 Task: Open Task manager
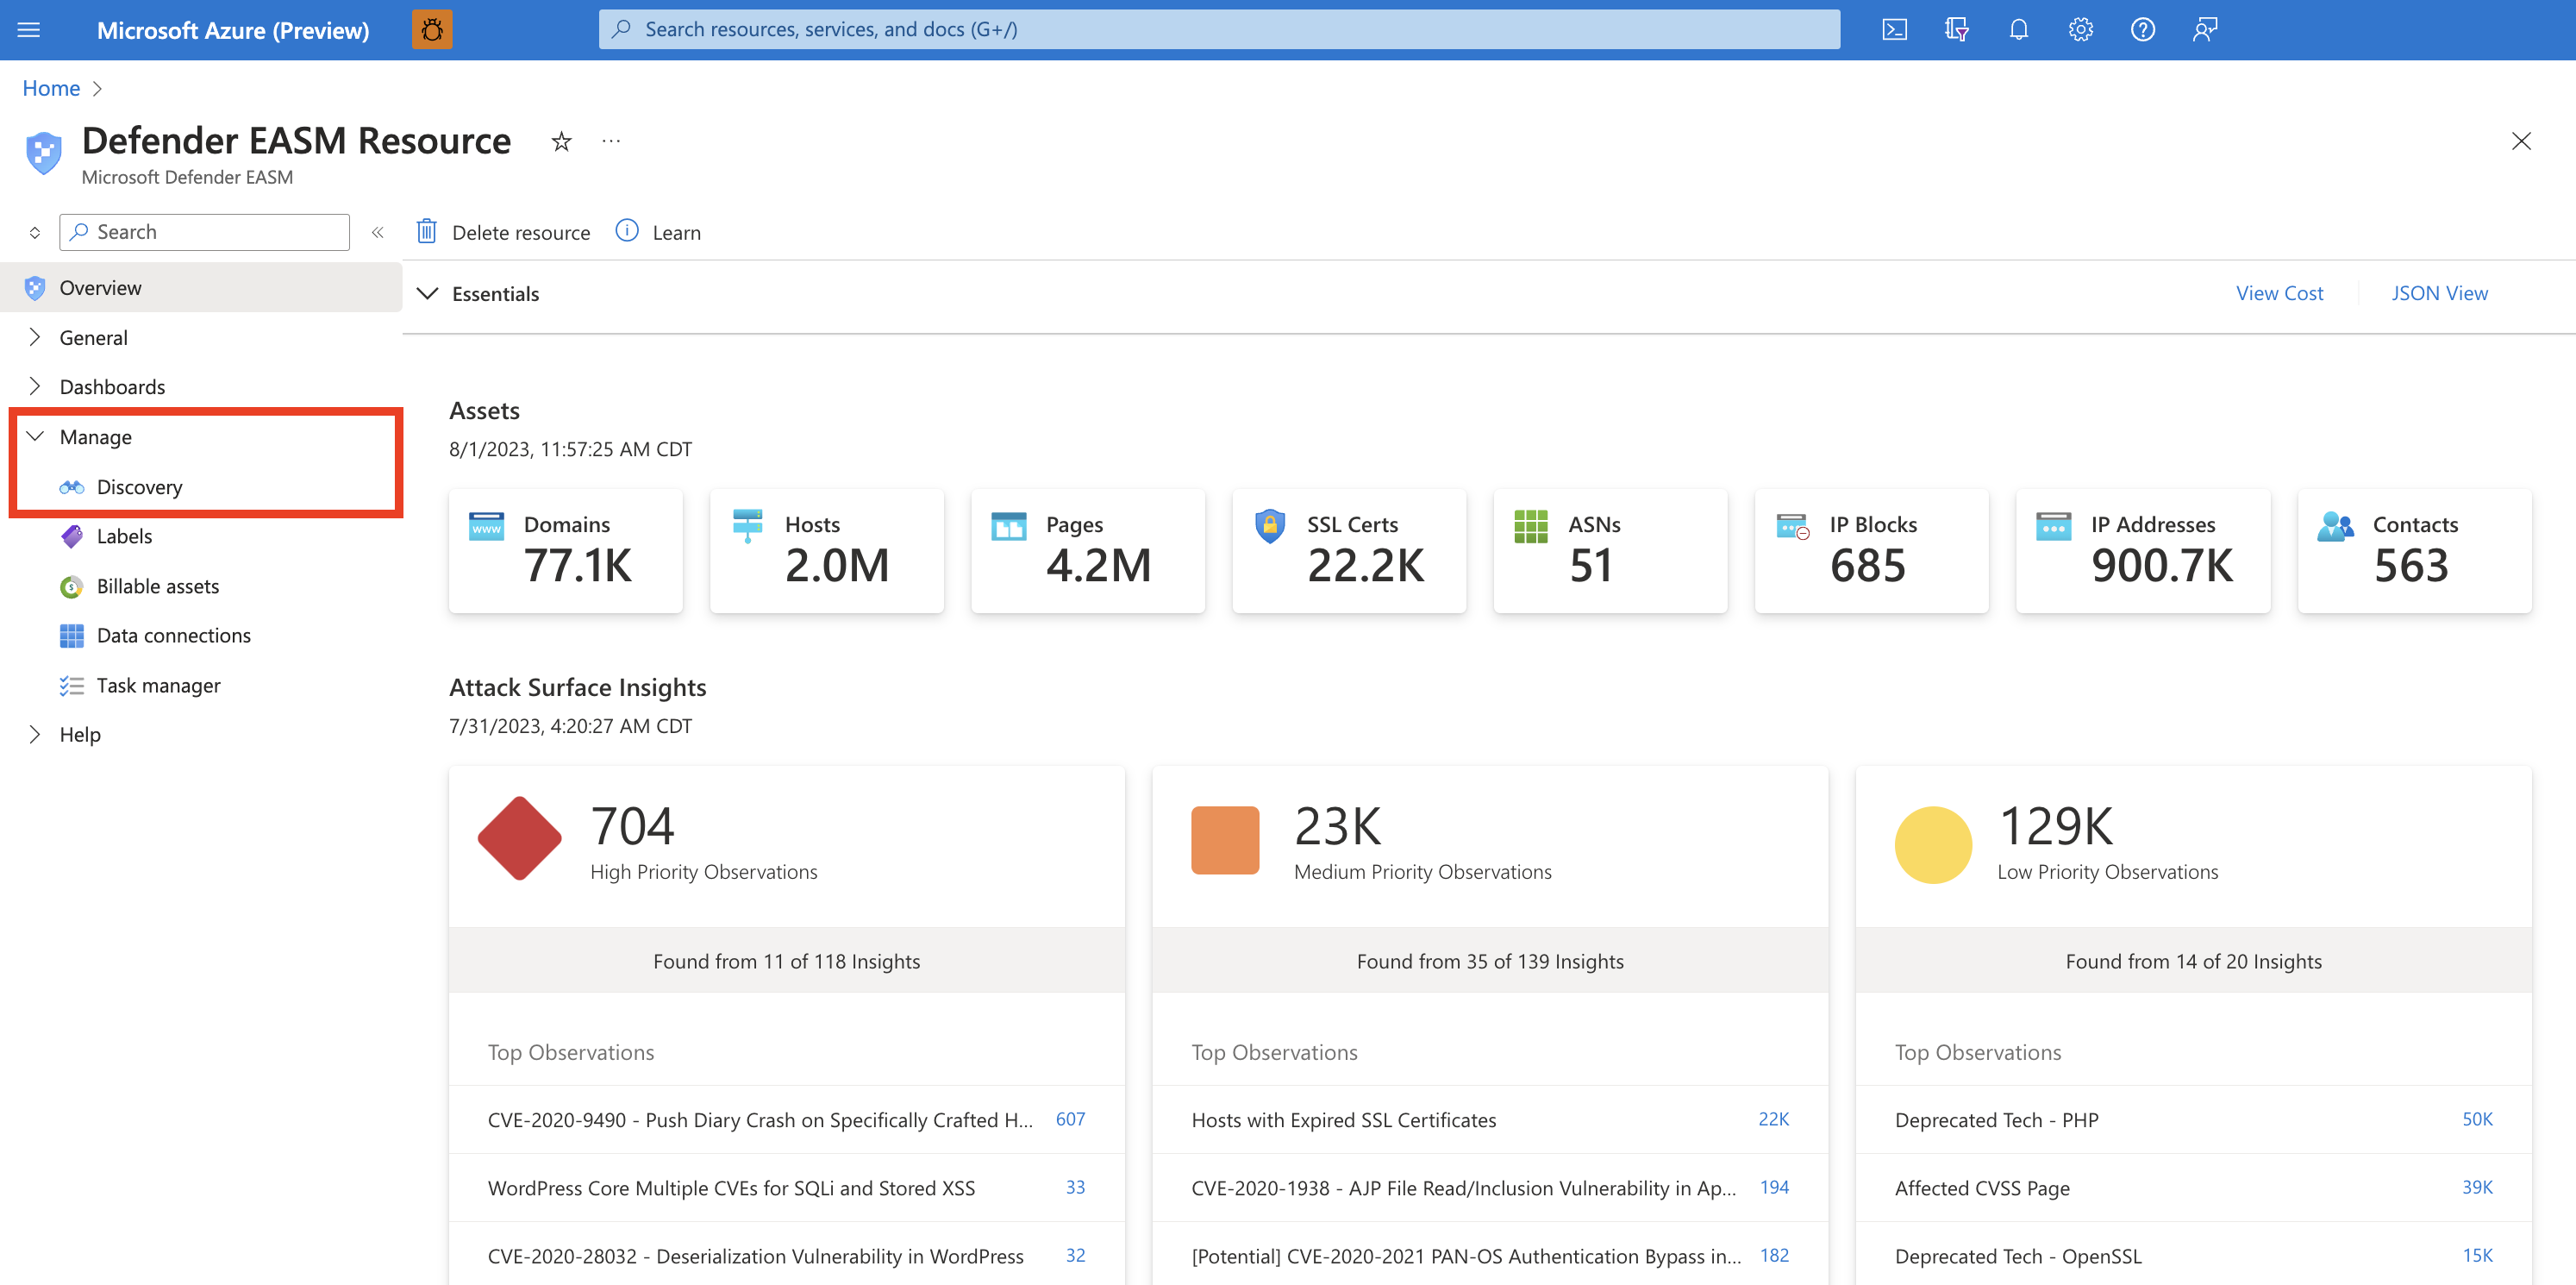click(x=158, y=685)
